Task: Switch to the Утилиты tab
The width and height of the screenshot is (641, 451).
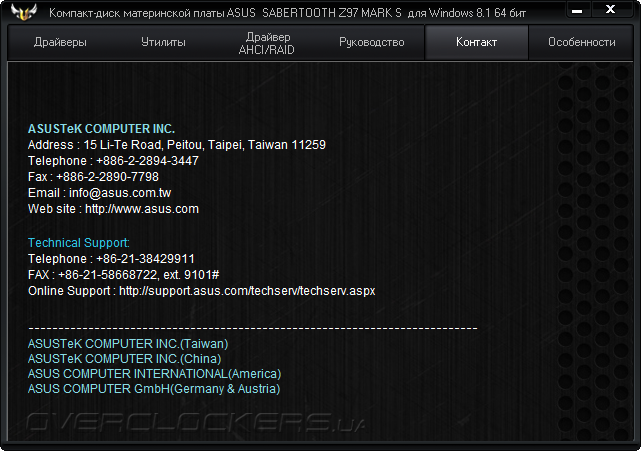Action: (x=163, y=42)
